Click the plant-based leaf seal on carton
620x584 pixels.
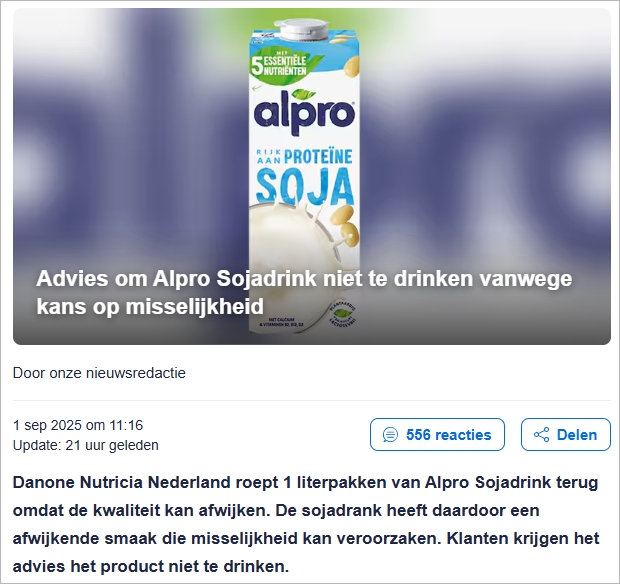coord(343,316)
